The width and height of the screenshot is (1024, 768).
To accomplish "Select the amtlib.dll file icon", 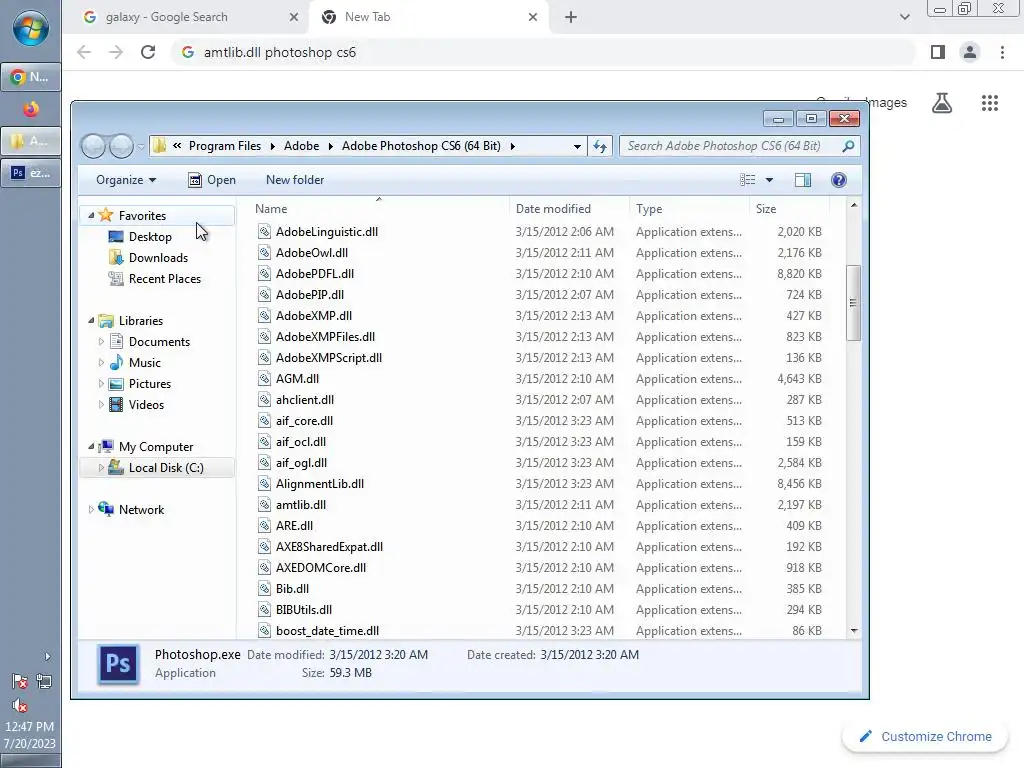I will click(264, 505).
